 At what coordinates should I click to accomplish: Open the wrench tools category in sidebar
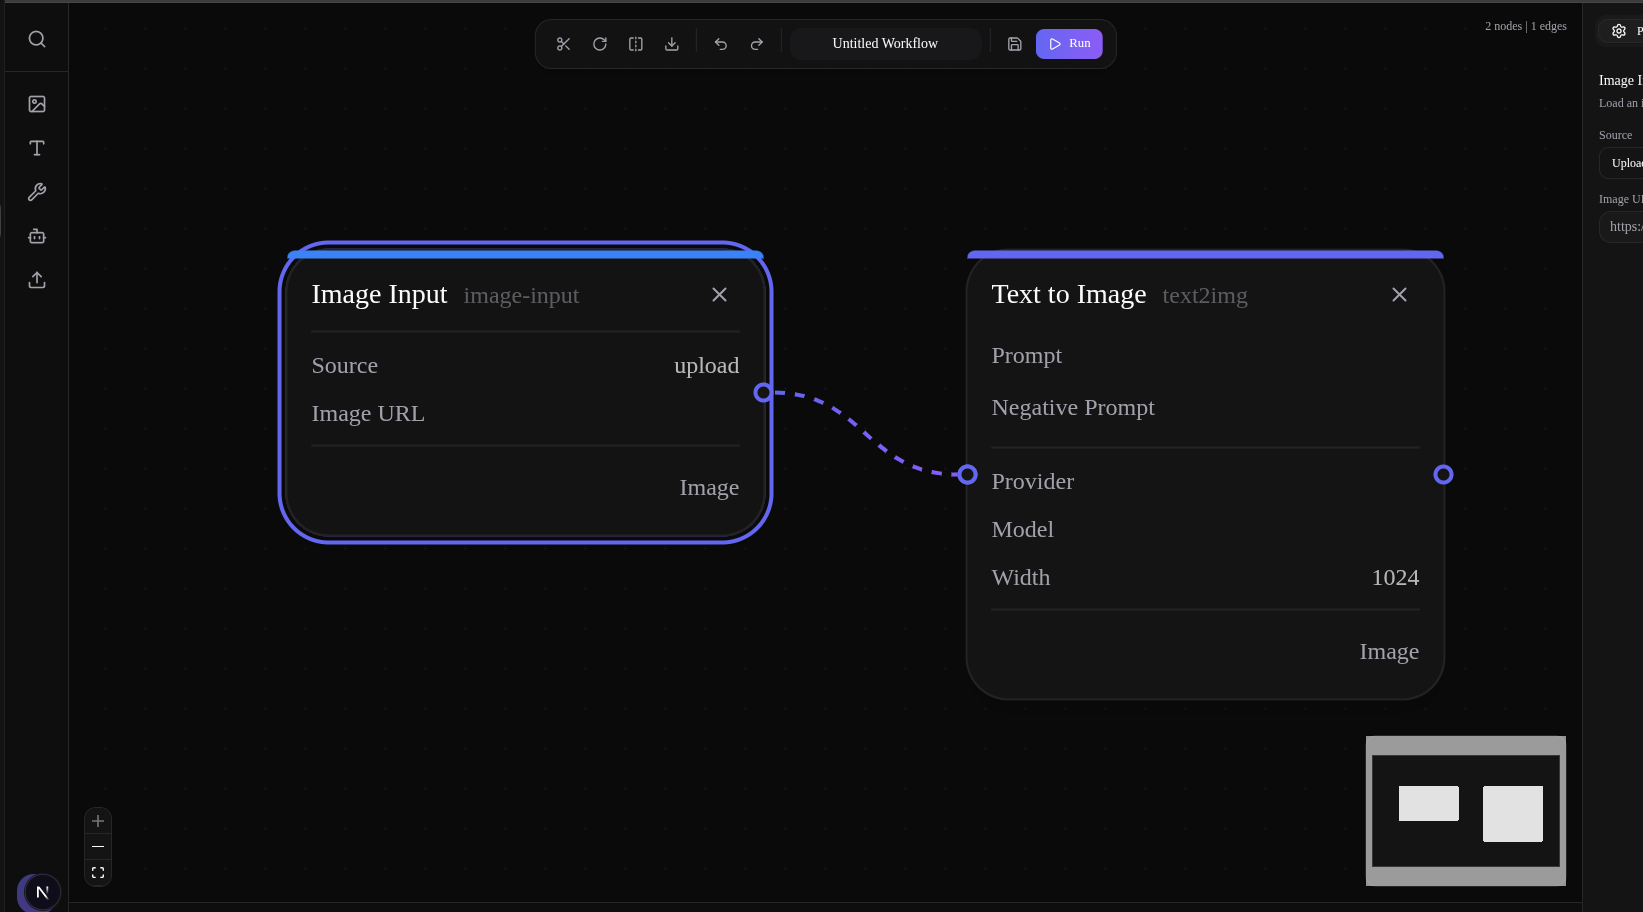(x=37, y=192)
